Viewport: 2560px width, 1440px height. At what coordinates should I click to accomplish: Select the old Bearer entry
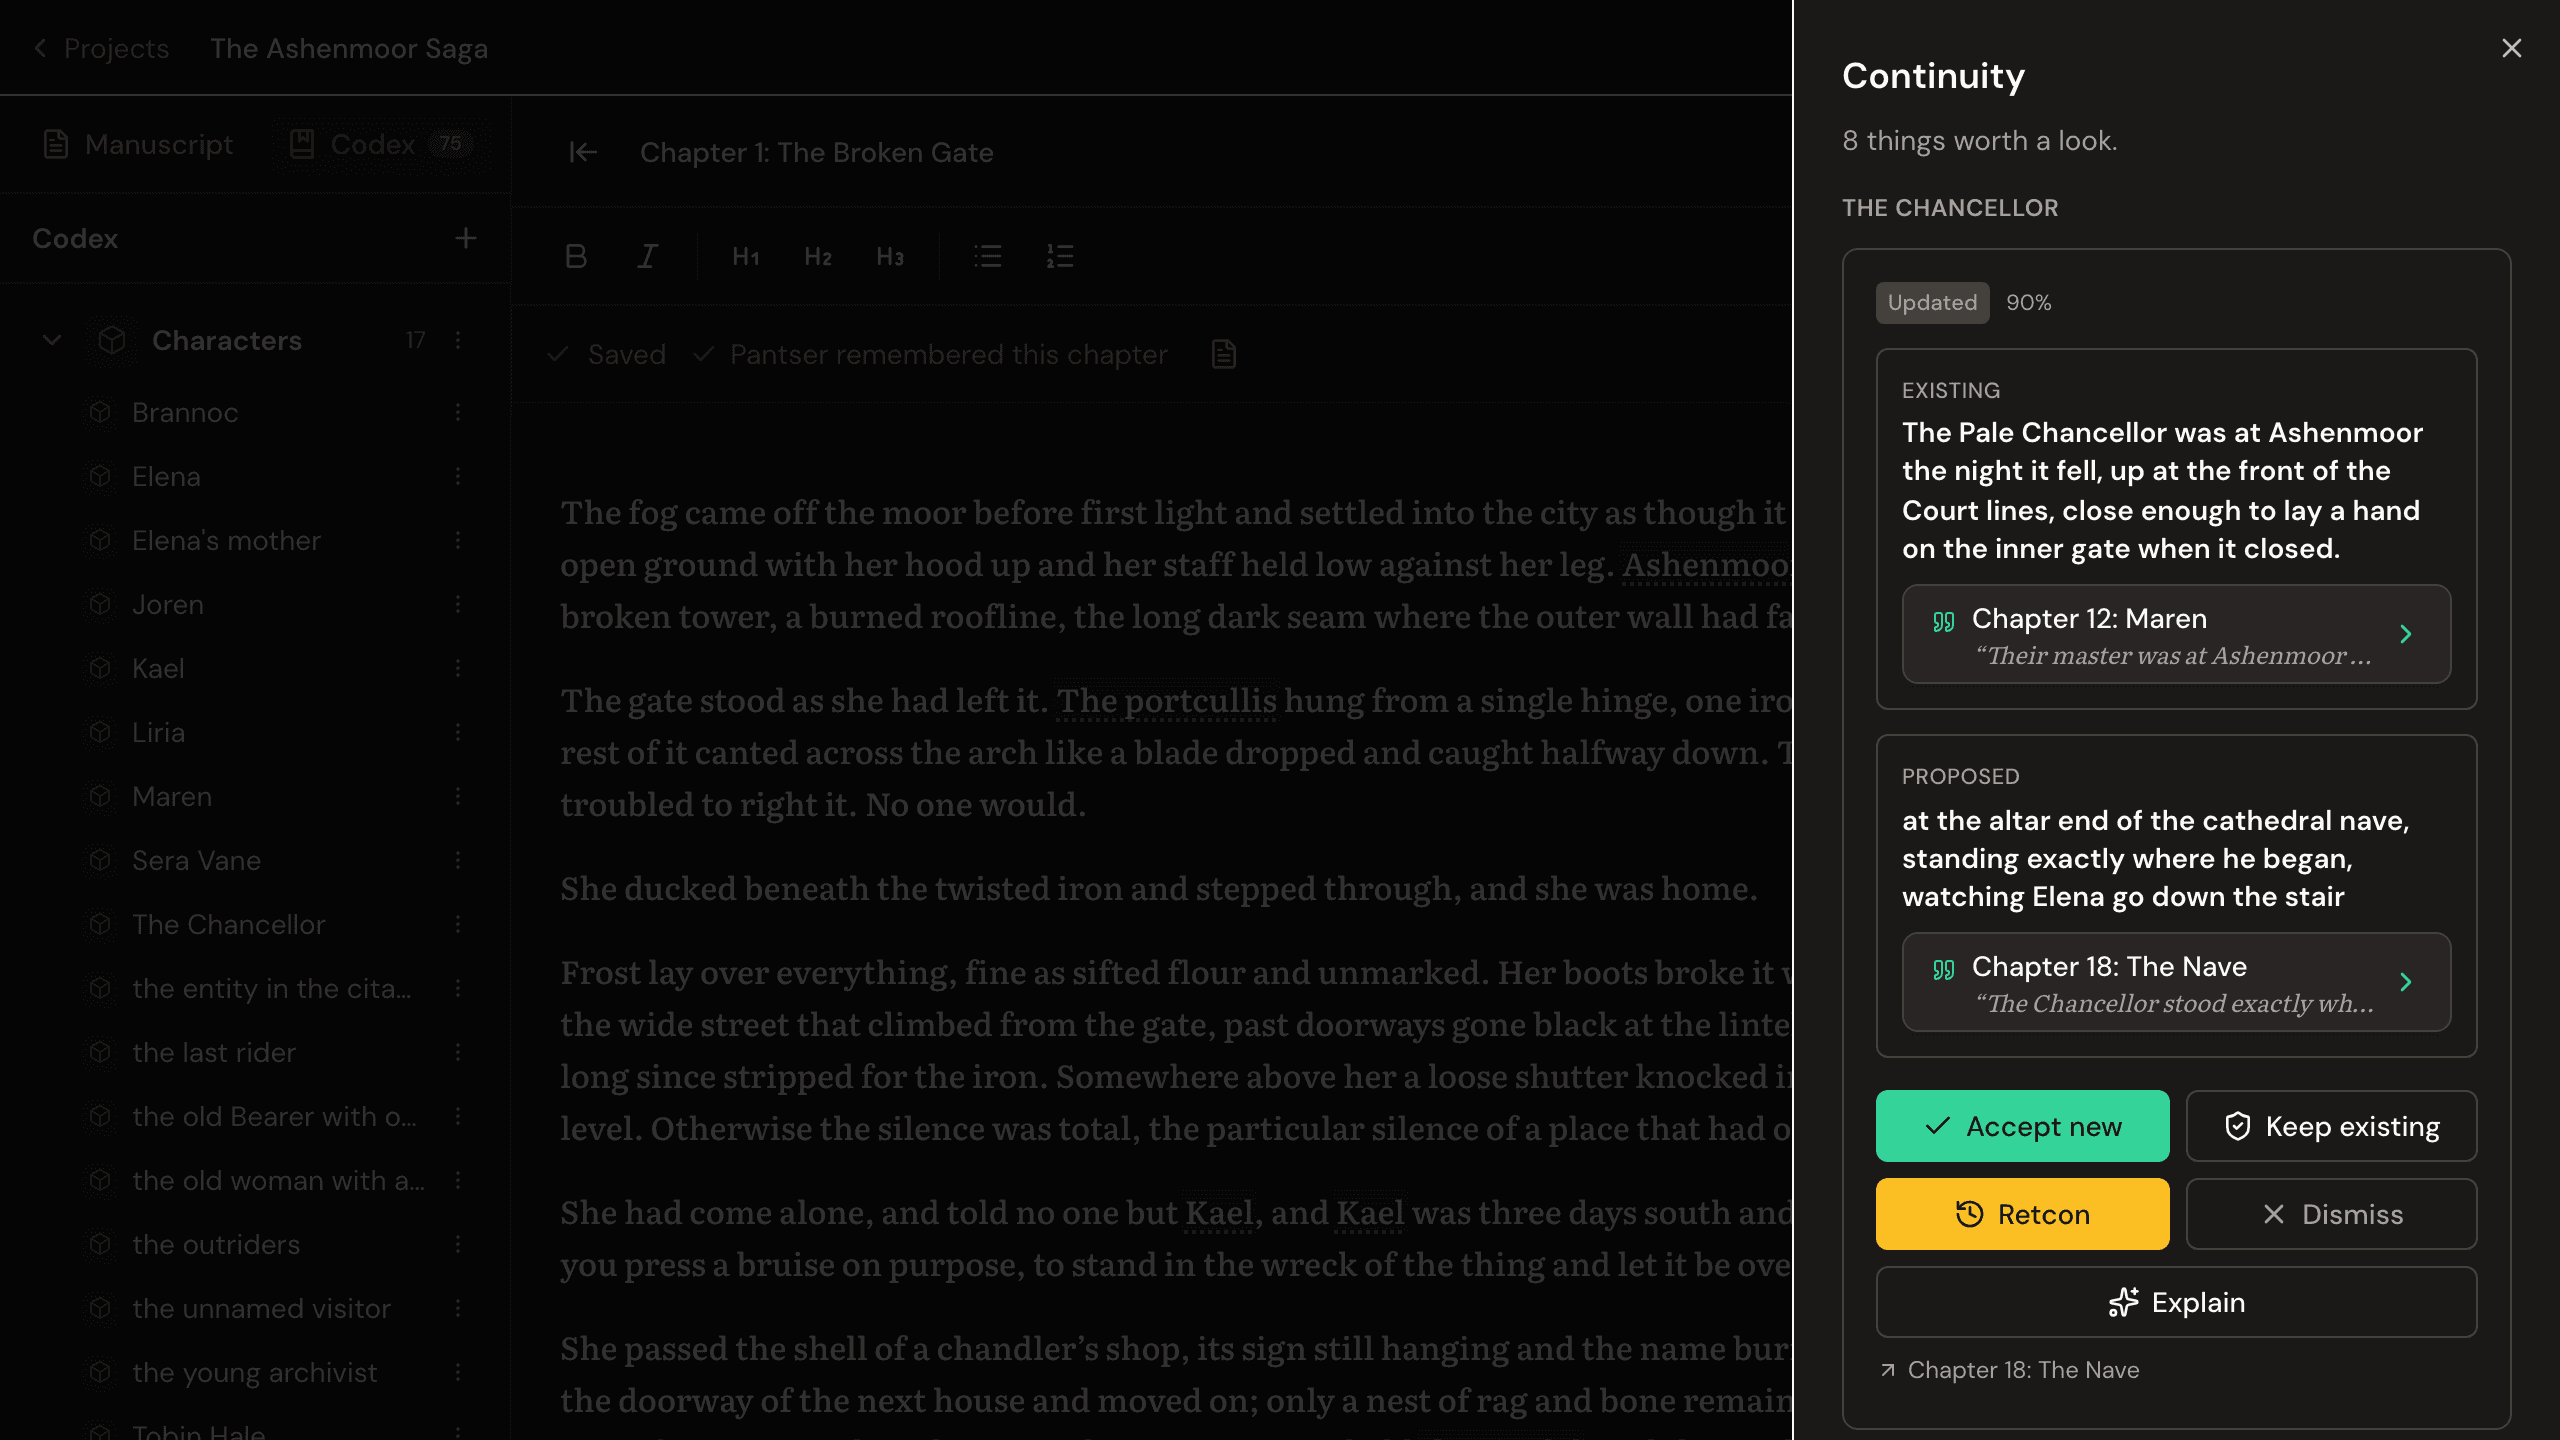[274, 1116]
